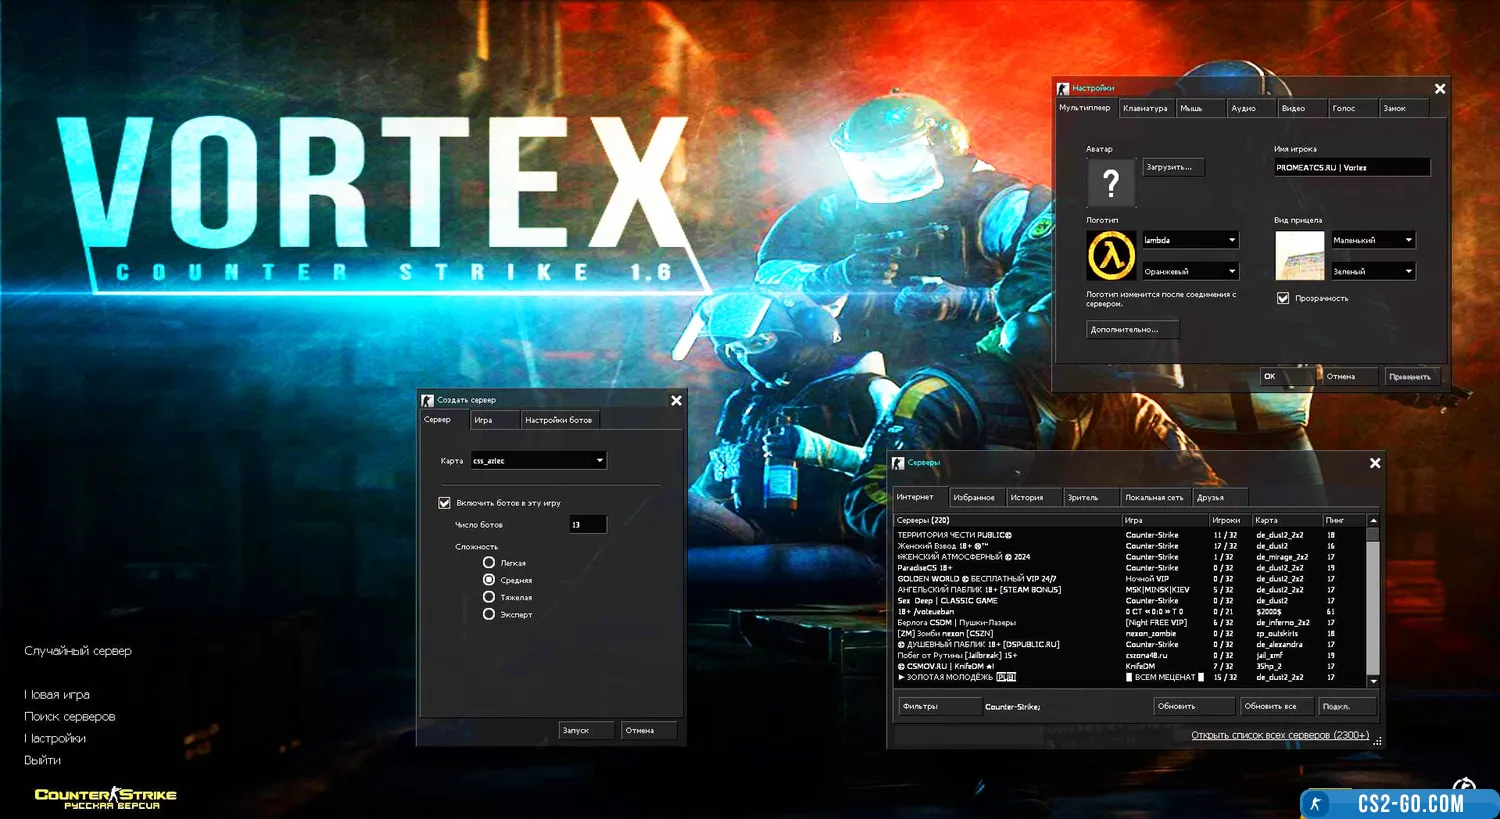Select the Эксперт difficulty radio button
The height and width of the screenshot is (819, 1500).
489,614
